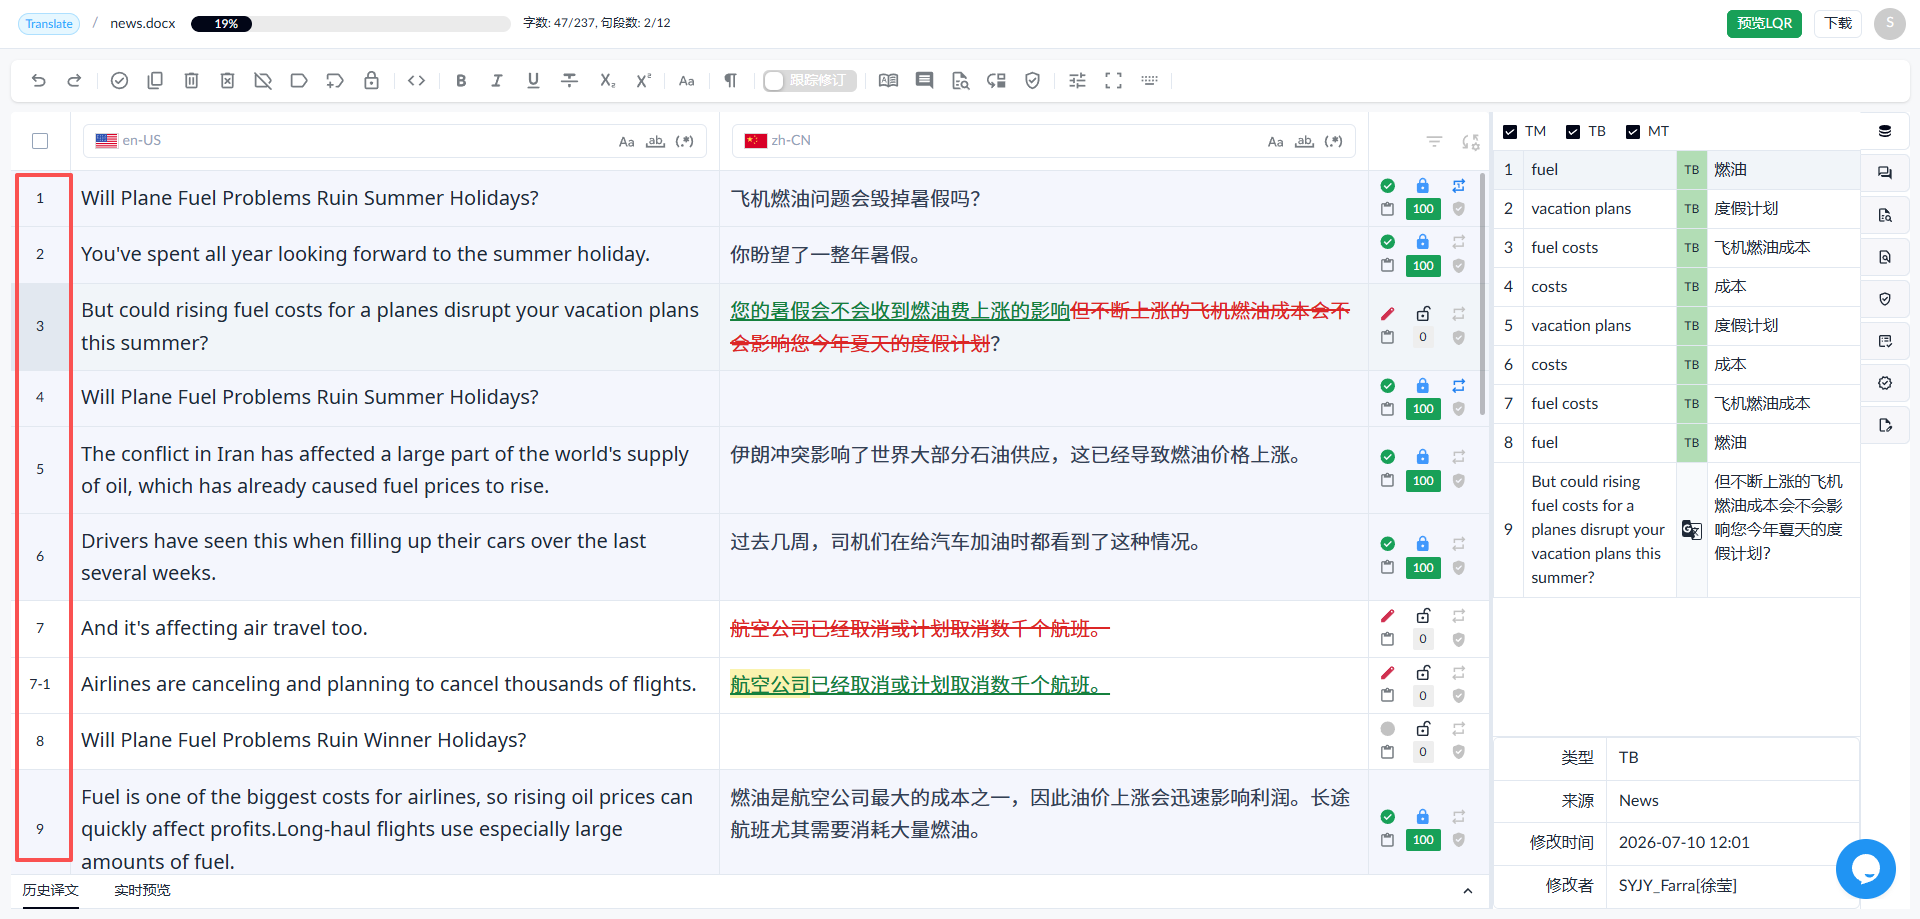Select MT result row 9 in the panel
Viewport: 1920px width, 919px height.
[1677, 530]
